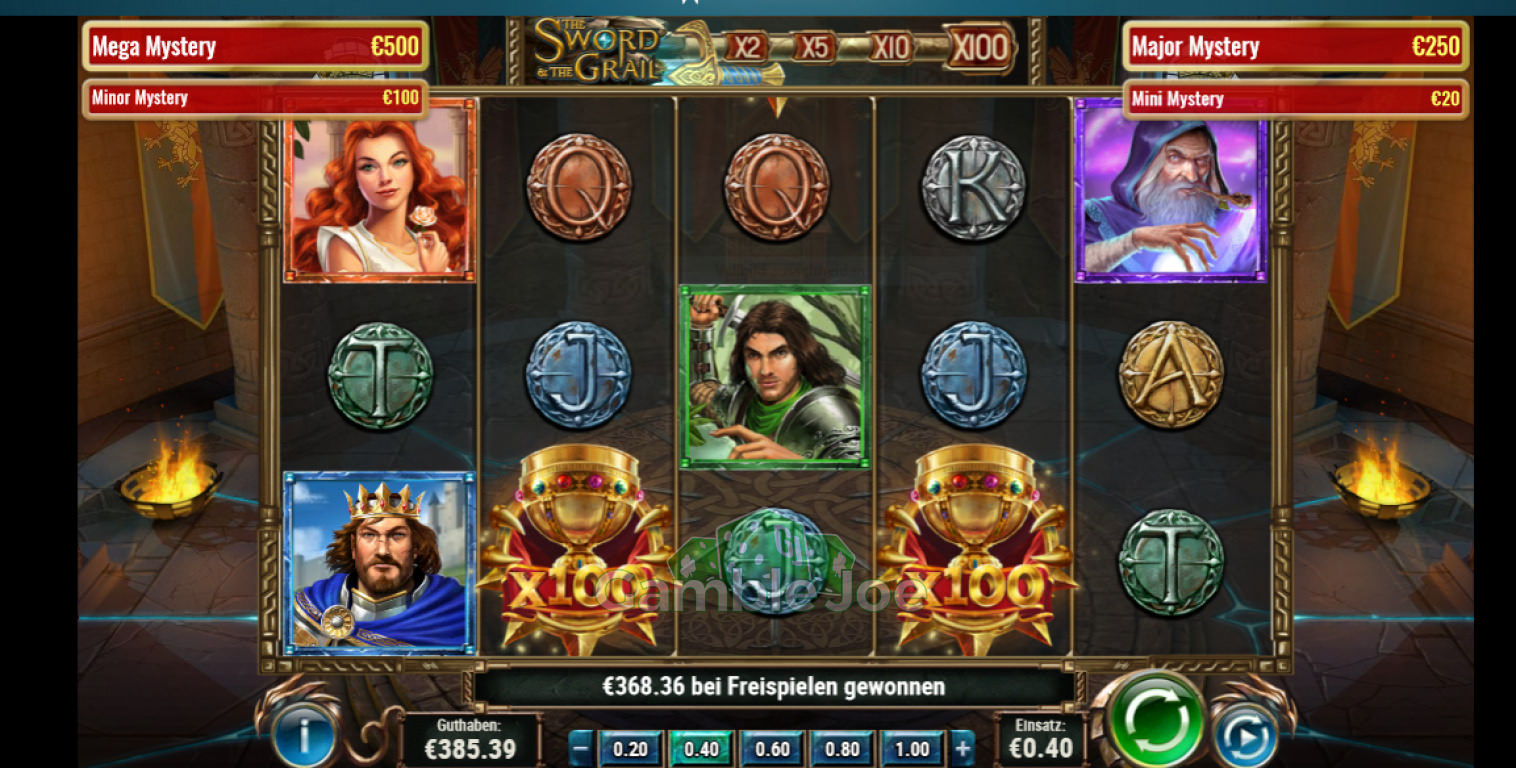This screenshot has height=768, width=1516.
Task: Open the blue info button
Action: click(304, 739)
